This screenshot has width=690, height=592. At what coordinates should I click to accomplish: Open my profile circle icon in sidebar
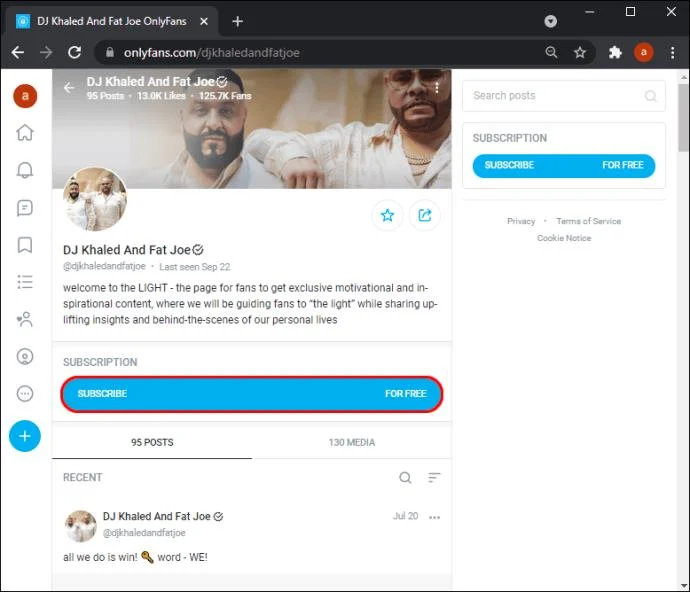[x=25, y=356]
